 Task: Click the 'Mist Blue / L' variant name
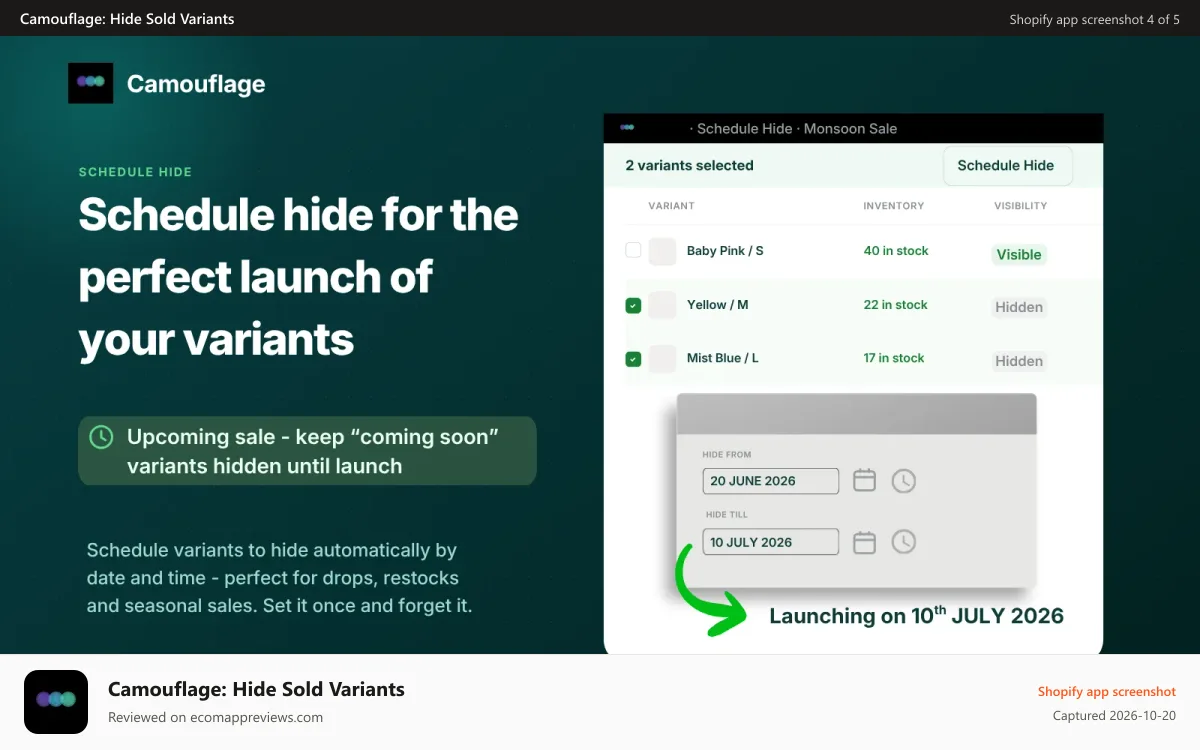pyautogui.click(x=722, y=358)
